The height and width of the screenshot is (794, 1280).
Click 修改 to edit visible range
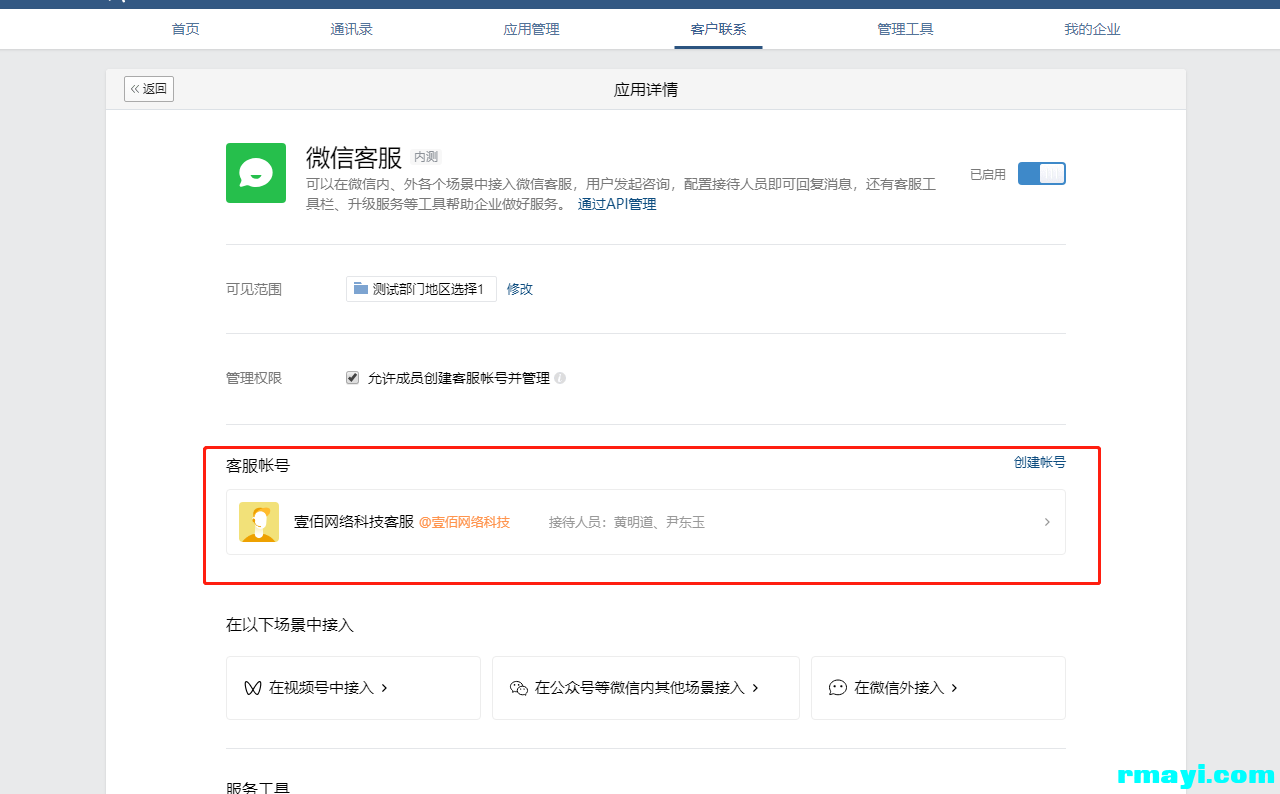click(520, 289)
